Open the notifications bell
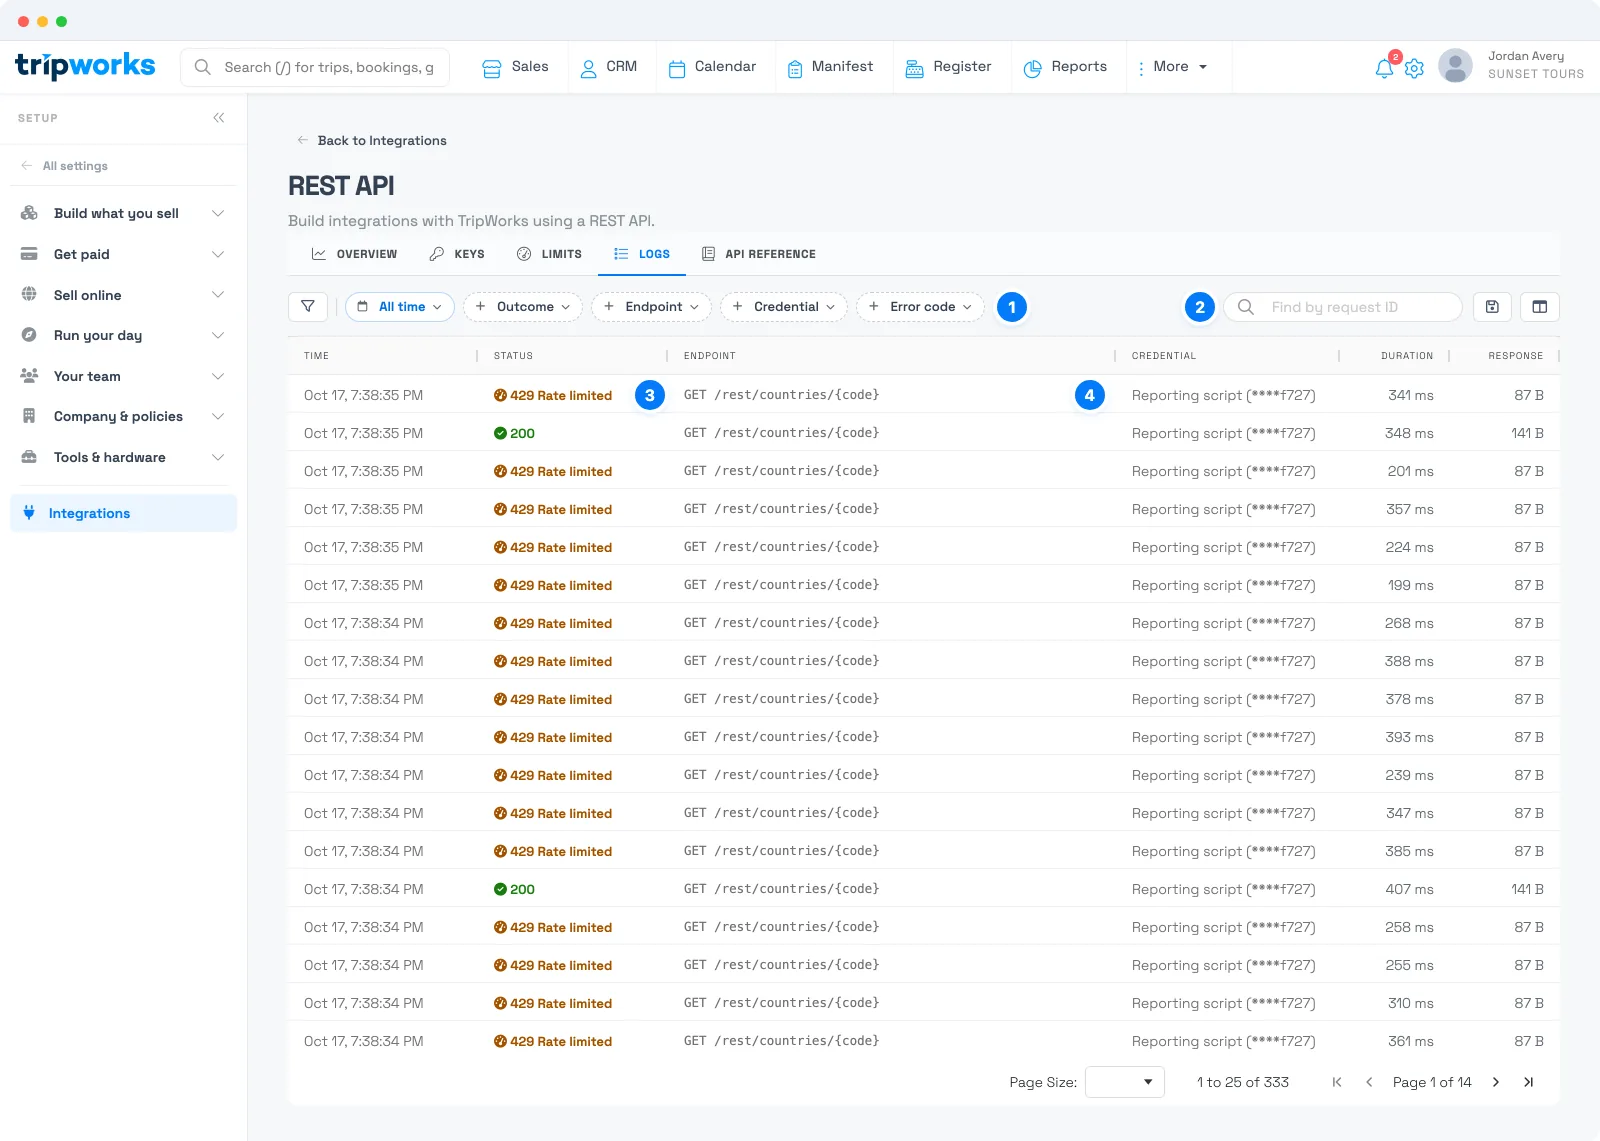1600x1141 pixels. (1384, 68)
